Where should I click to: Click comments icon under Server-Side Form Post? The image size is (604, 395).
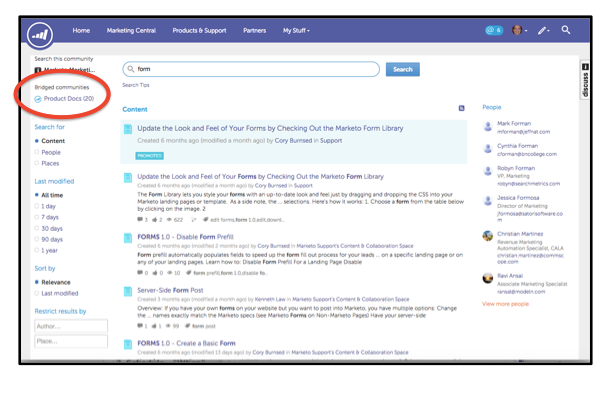[140, 326]
